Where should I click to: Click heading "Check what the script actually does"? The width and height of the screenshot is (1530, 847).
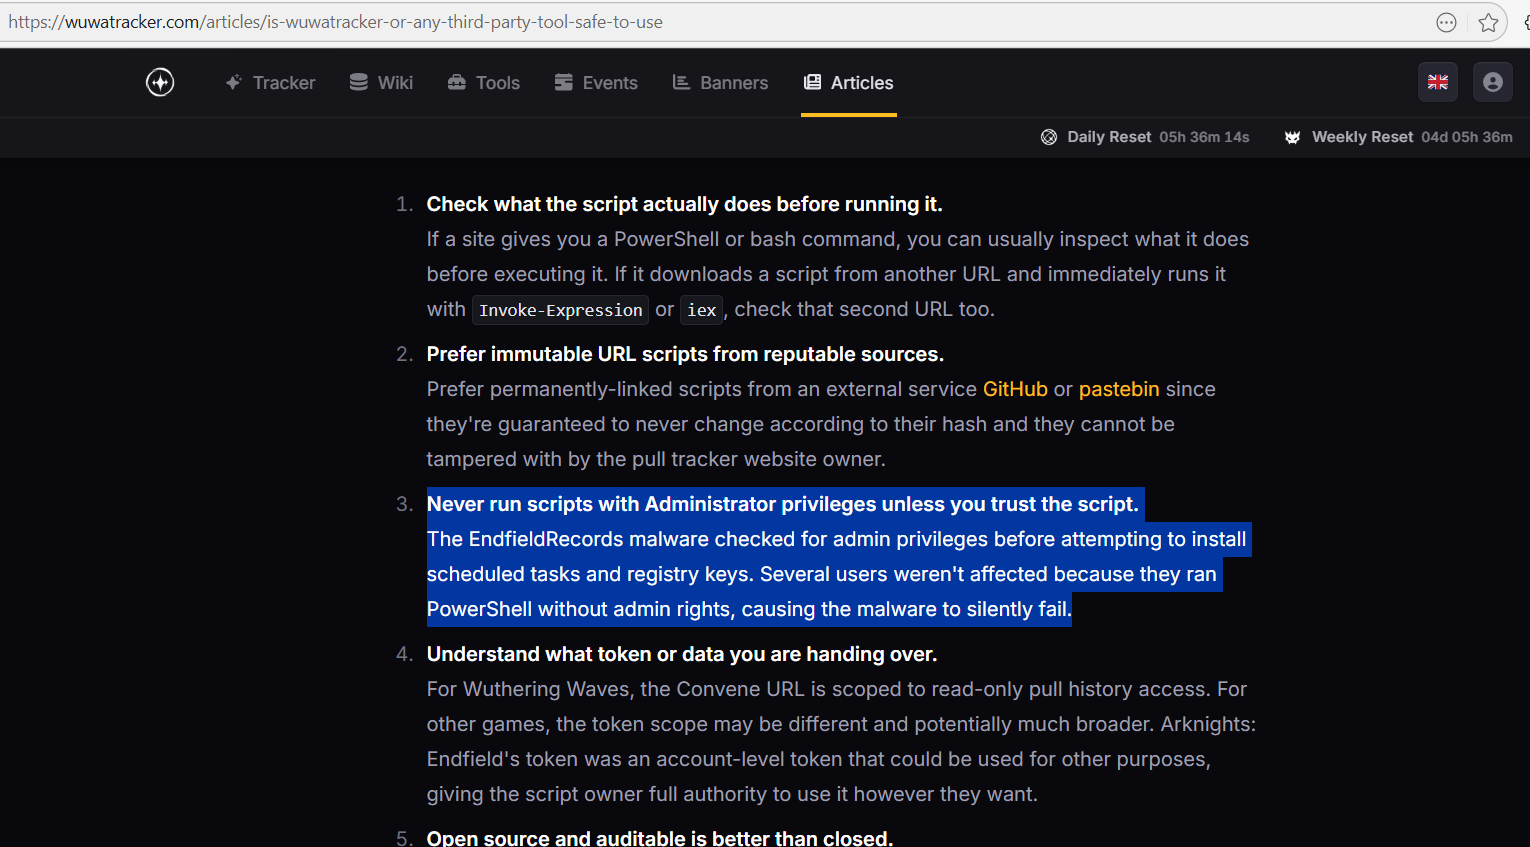(684, 204)
